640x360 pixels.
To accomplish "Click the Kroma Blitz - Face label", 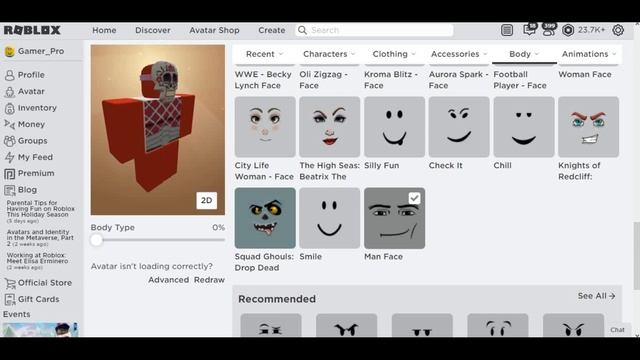I will click(x=391, y=80).
